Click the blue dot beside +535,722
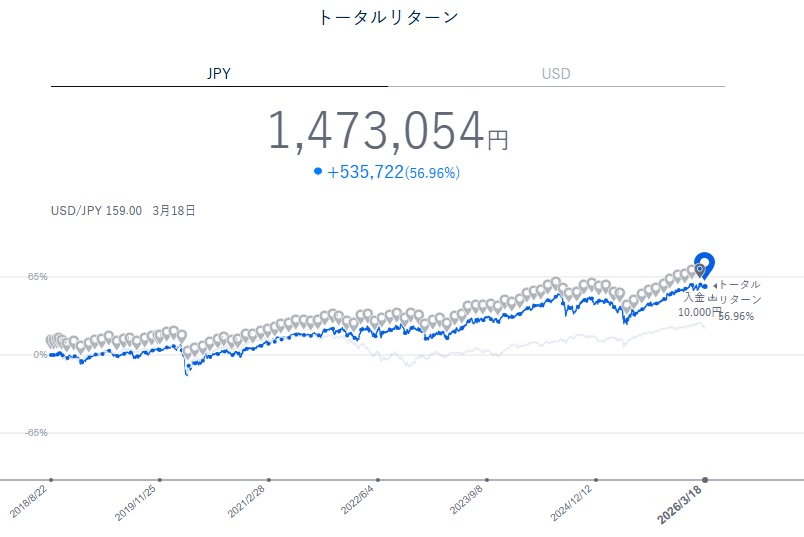 click(318, 172)
